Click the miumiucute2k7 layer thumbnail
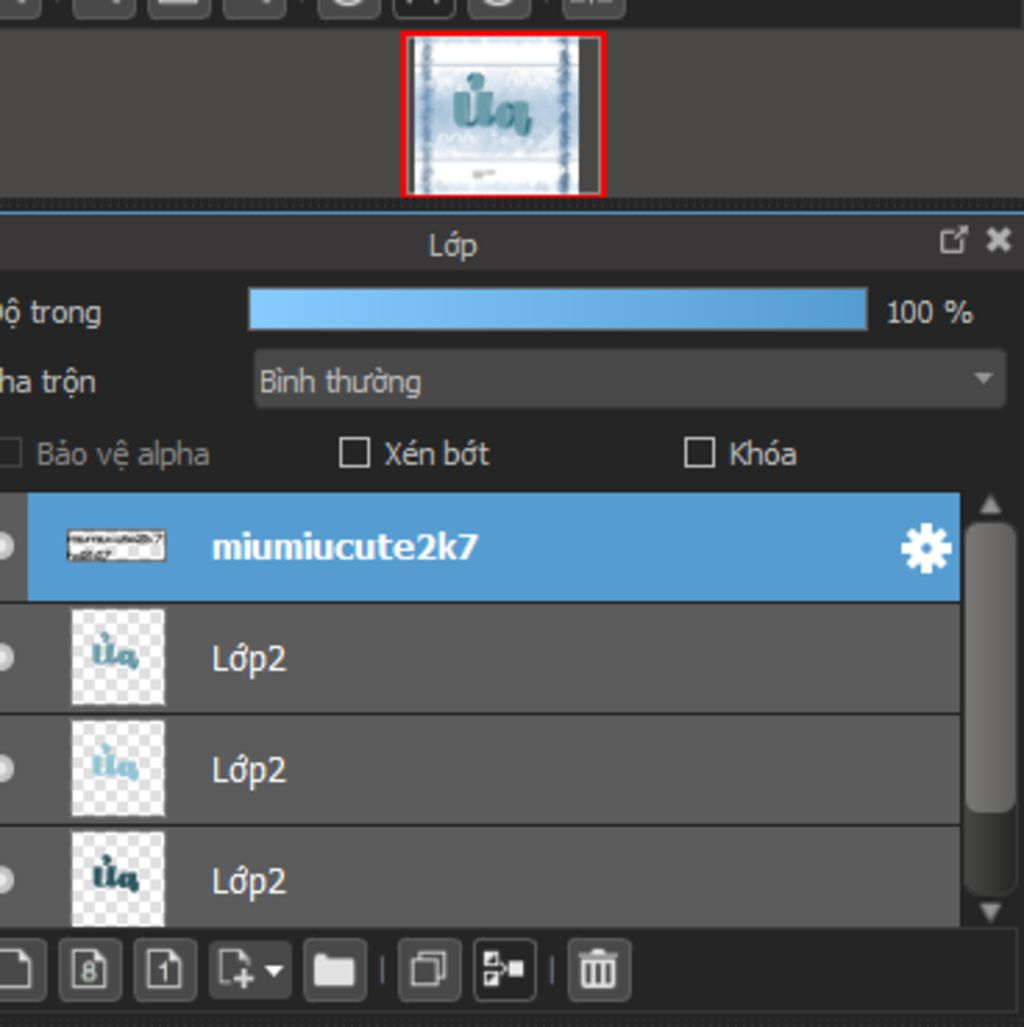Viewport: 1024px width, 1027px height. point(117,546)
